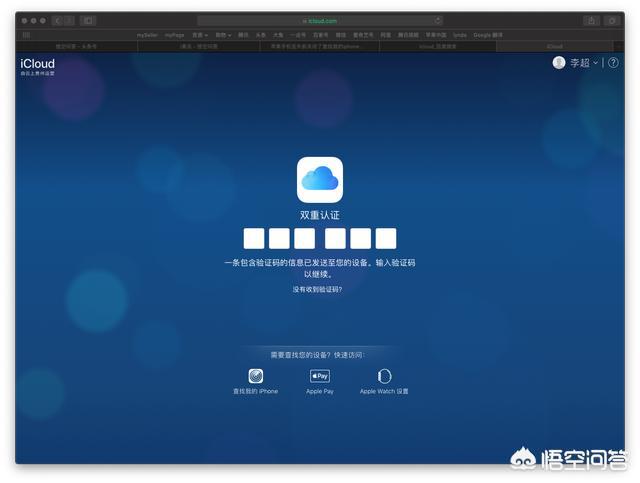
Task: Click the icloud.com address bar
Action: (x=320, y=20)
